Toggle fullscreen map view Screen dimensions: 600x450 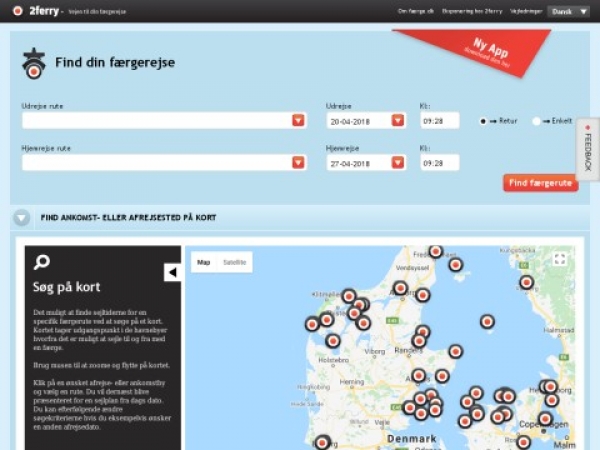tap(560, 259)
